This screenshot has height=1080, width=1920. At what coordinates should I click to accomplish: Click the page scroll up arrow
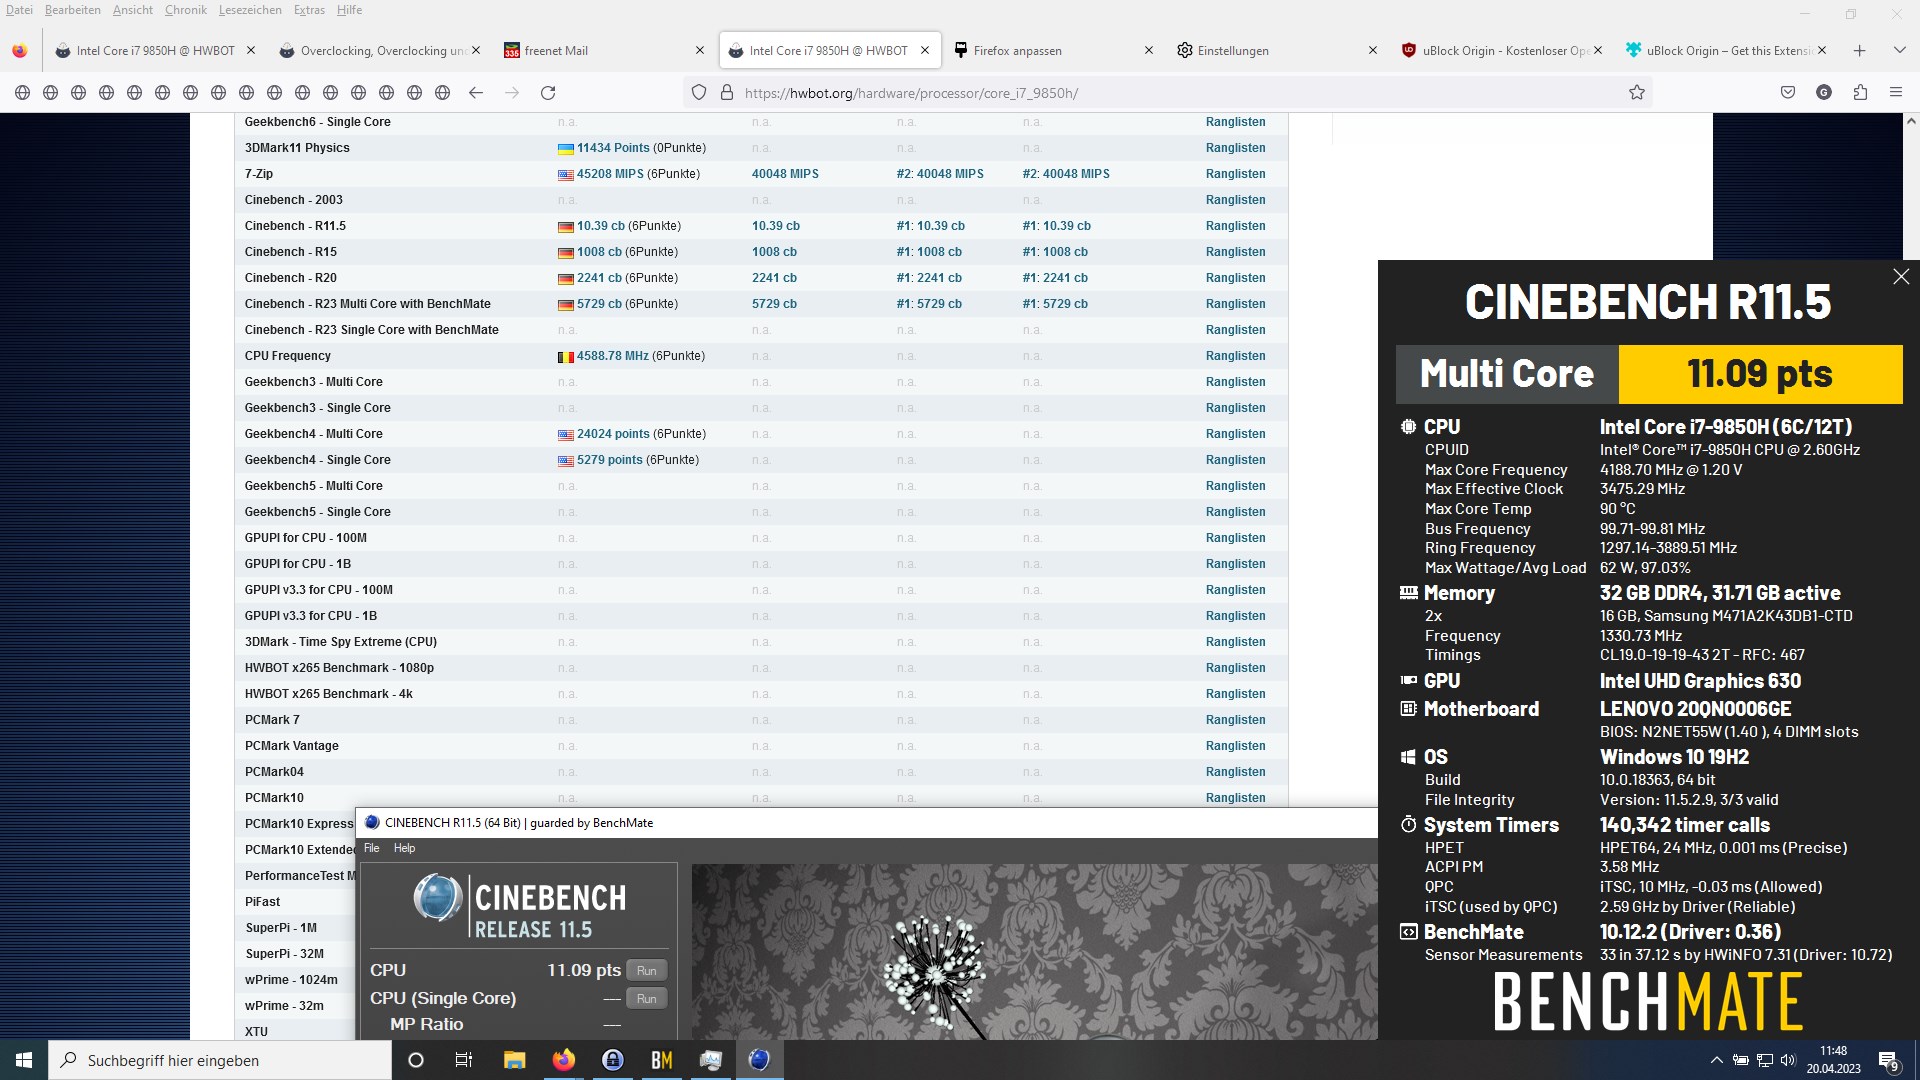1910,121
